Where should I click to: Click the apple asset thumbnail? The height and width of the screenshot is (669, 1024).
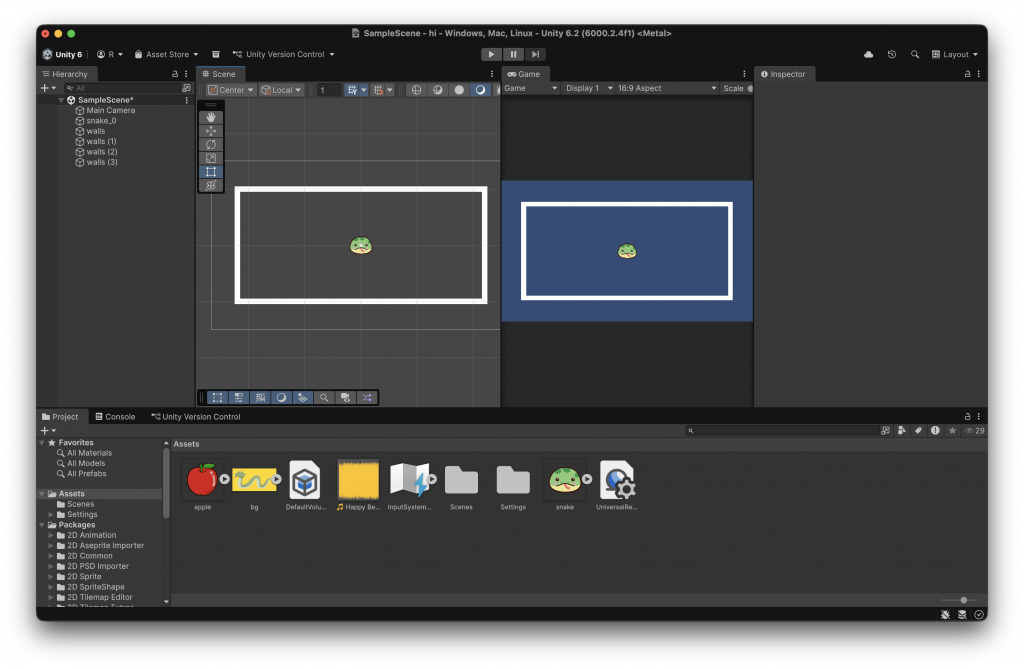tap(202, 481)
